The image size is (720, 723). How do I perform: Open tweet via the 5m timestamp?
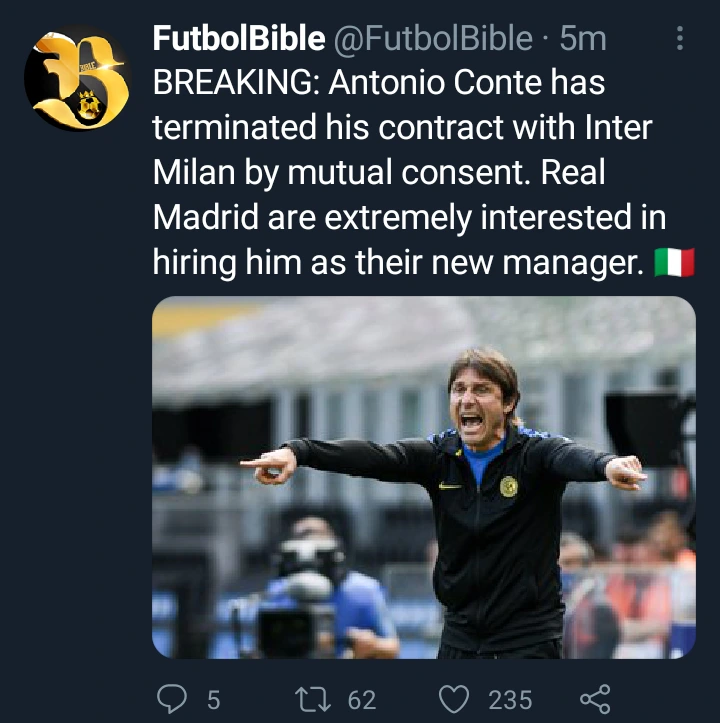coord(583,39)
